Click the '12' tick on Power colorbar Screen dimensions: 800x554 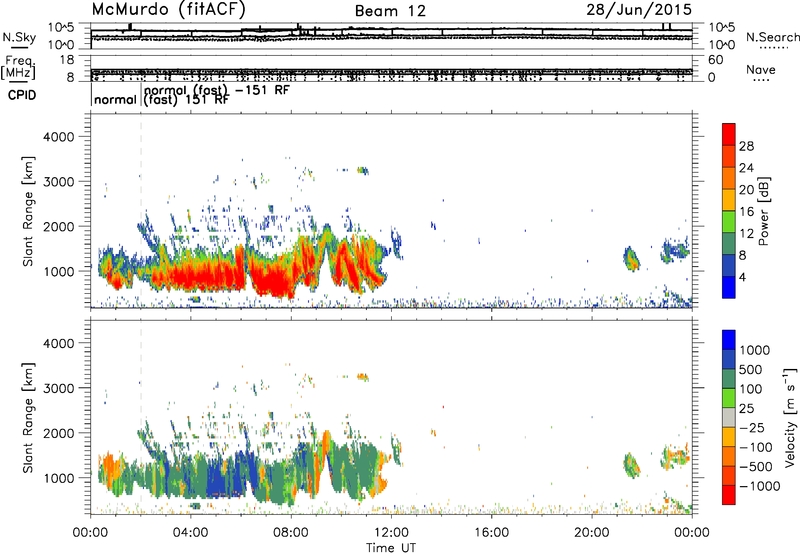click(x=746, y=233)
